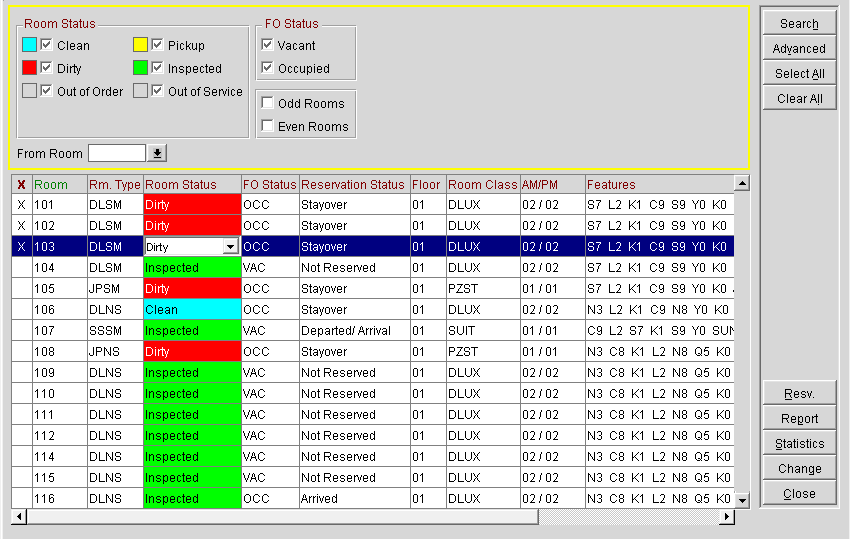Click the Reservation Status column header

(352, 184)
